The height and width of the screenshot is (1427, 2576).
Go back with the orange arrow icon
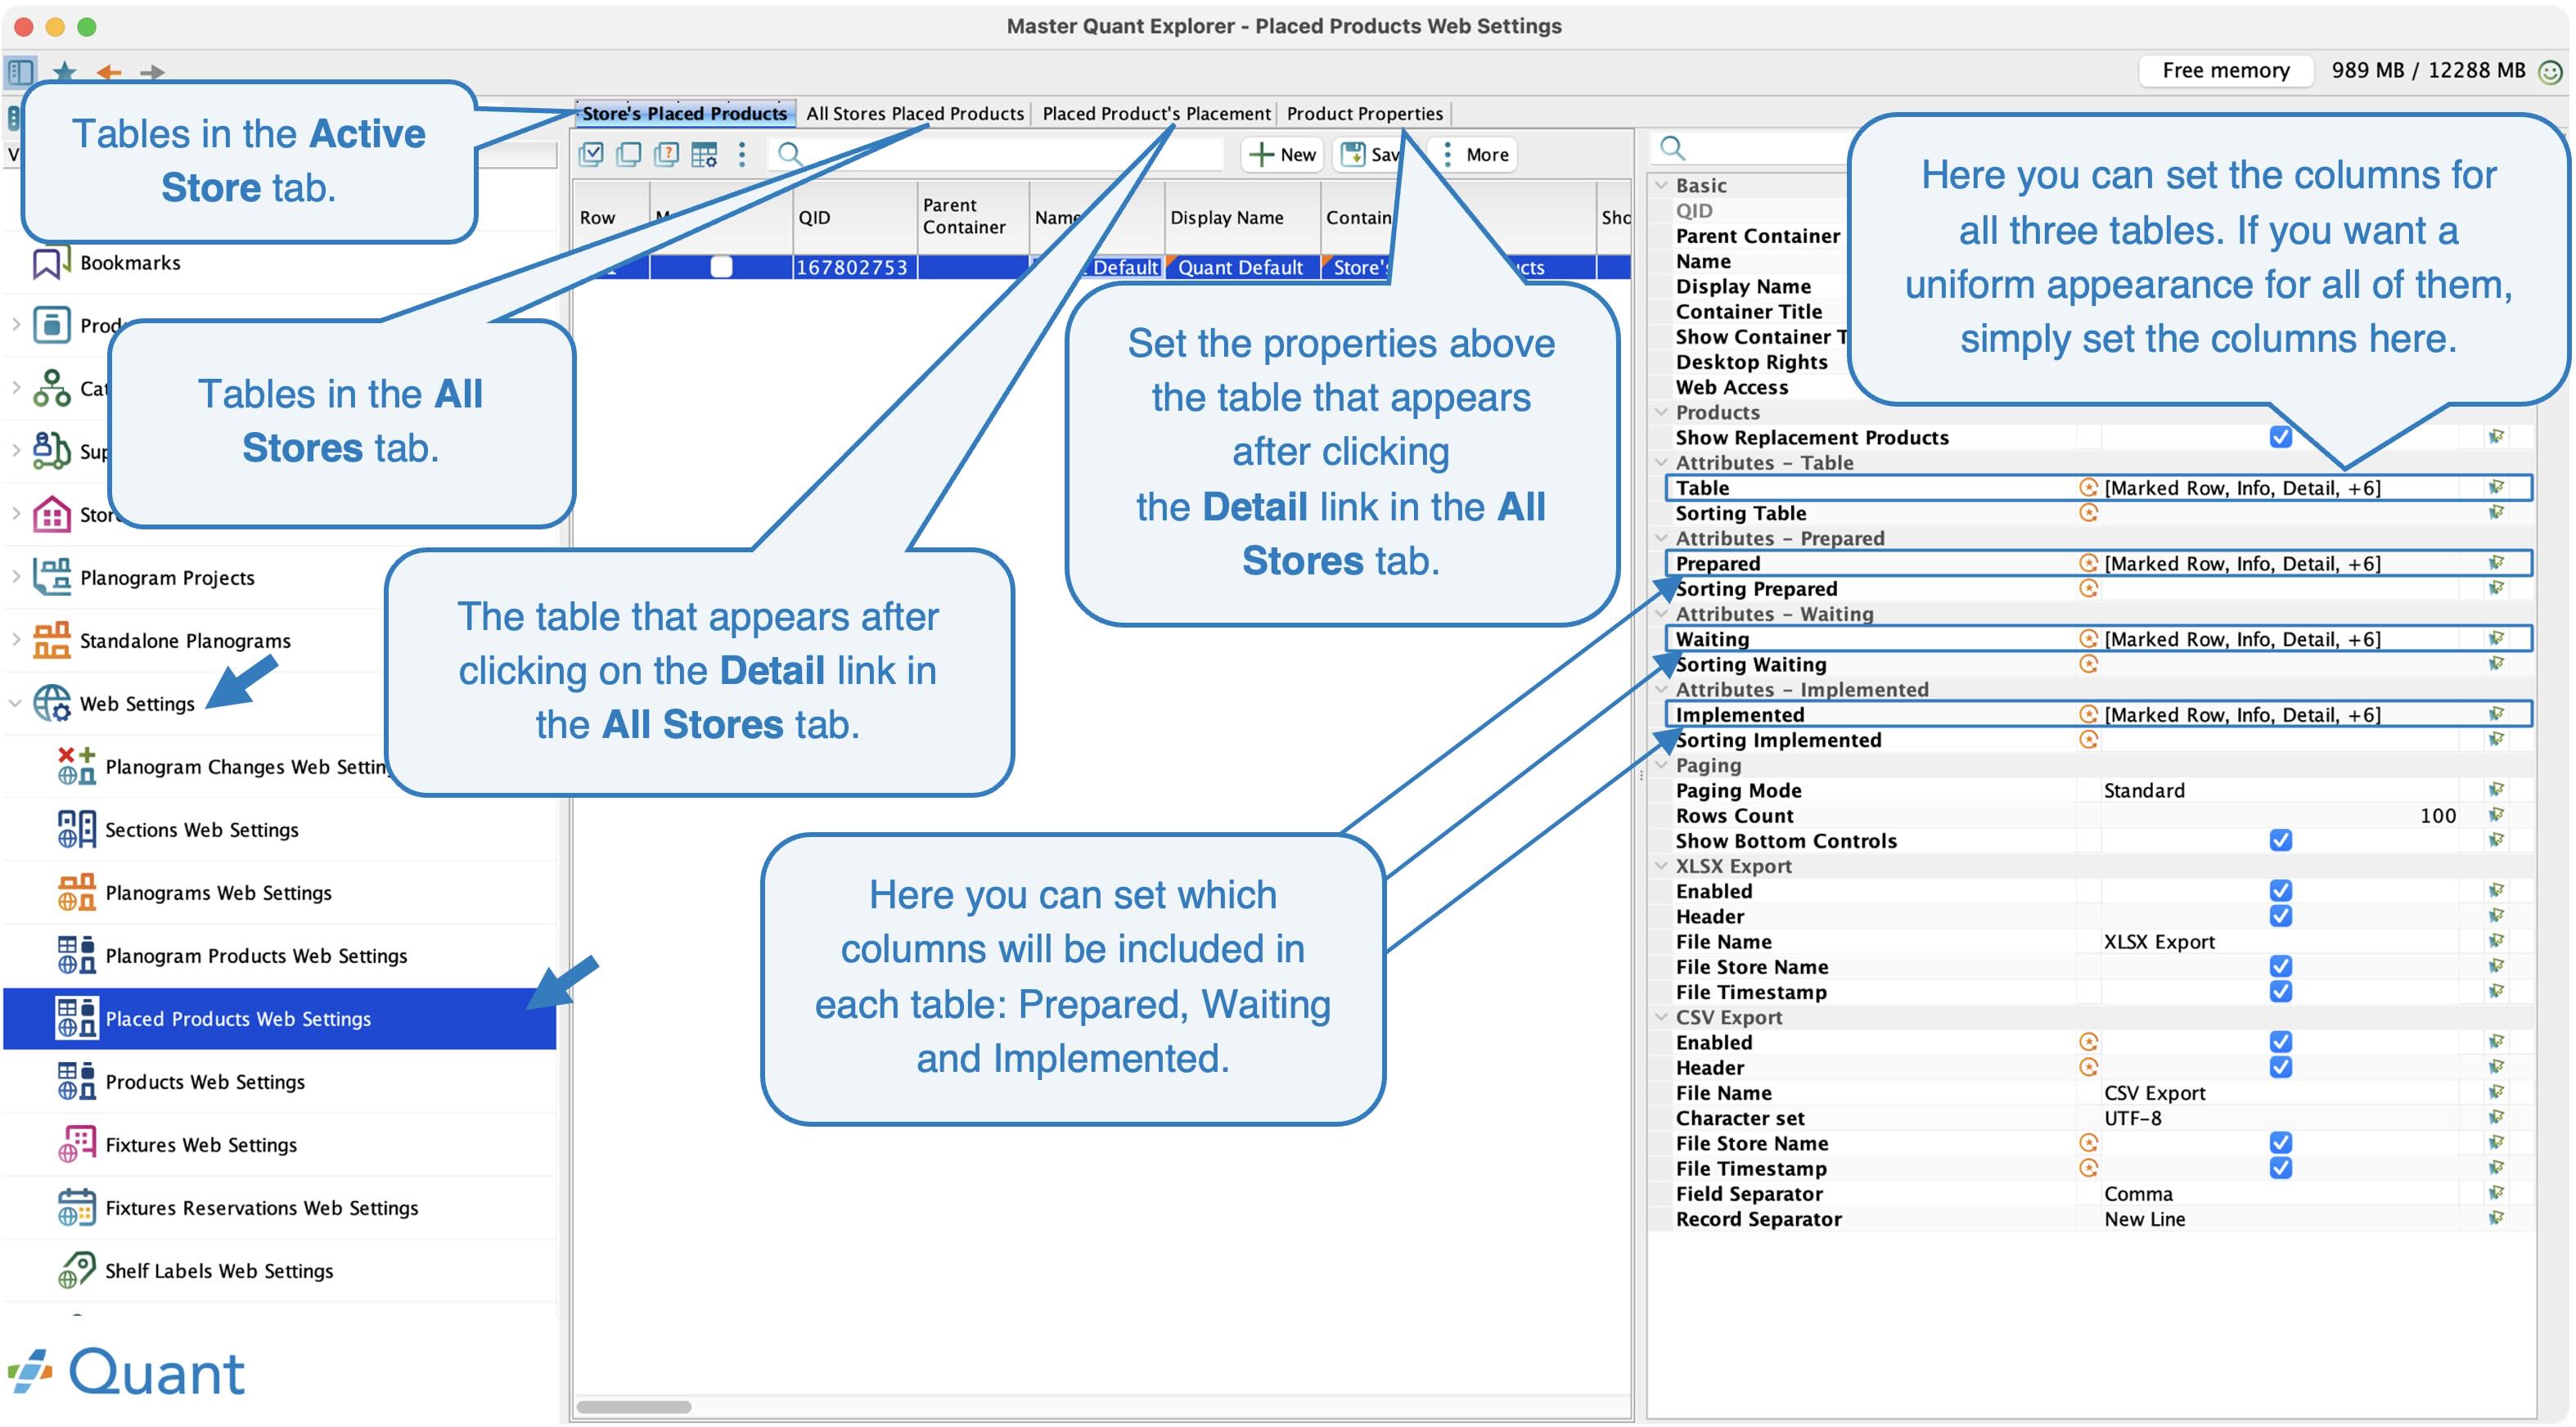point(109,72)
